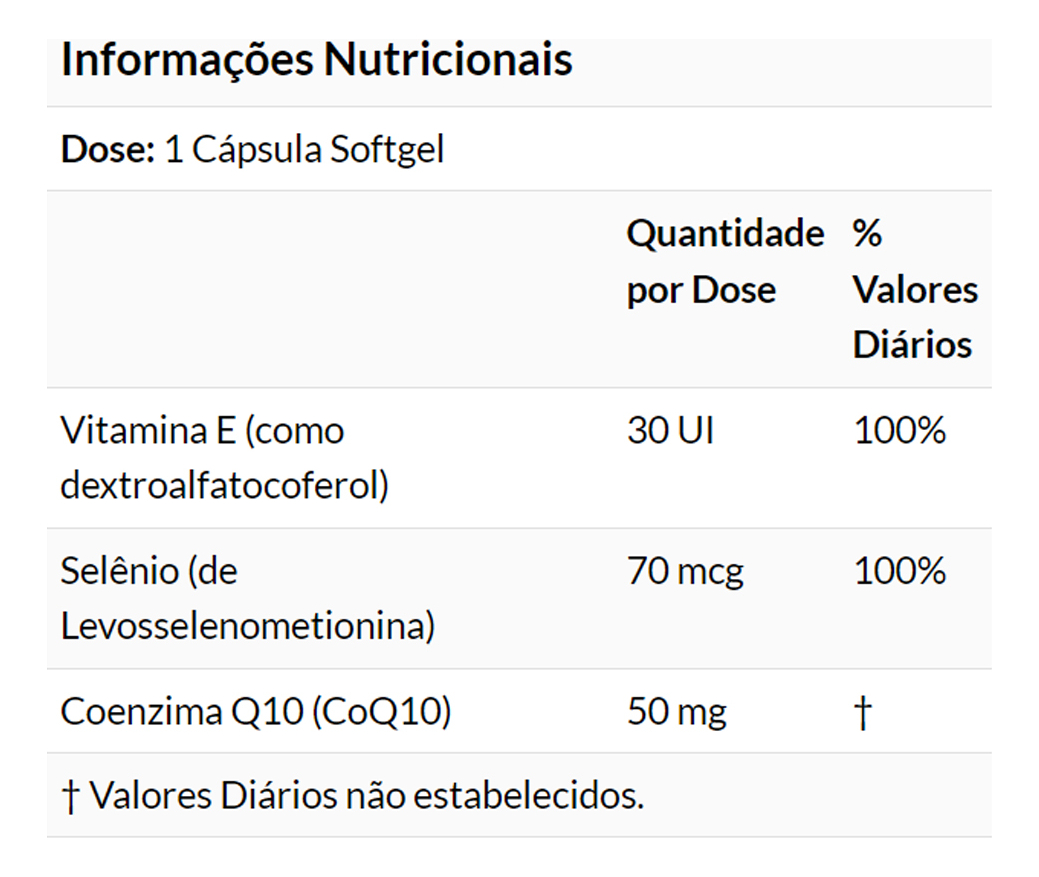Click the 100% value in Vitamina E row
1039x877 pixels.
coord(899,431)
